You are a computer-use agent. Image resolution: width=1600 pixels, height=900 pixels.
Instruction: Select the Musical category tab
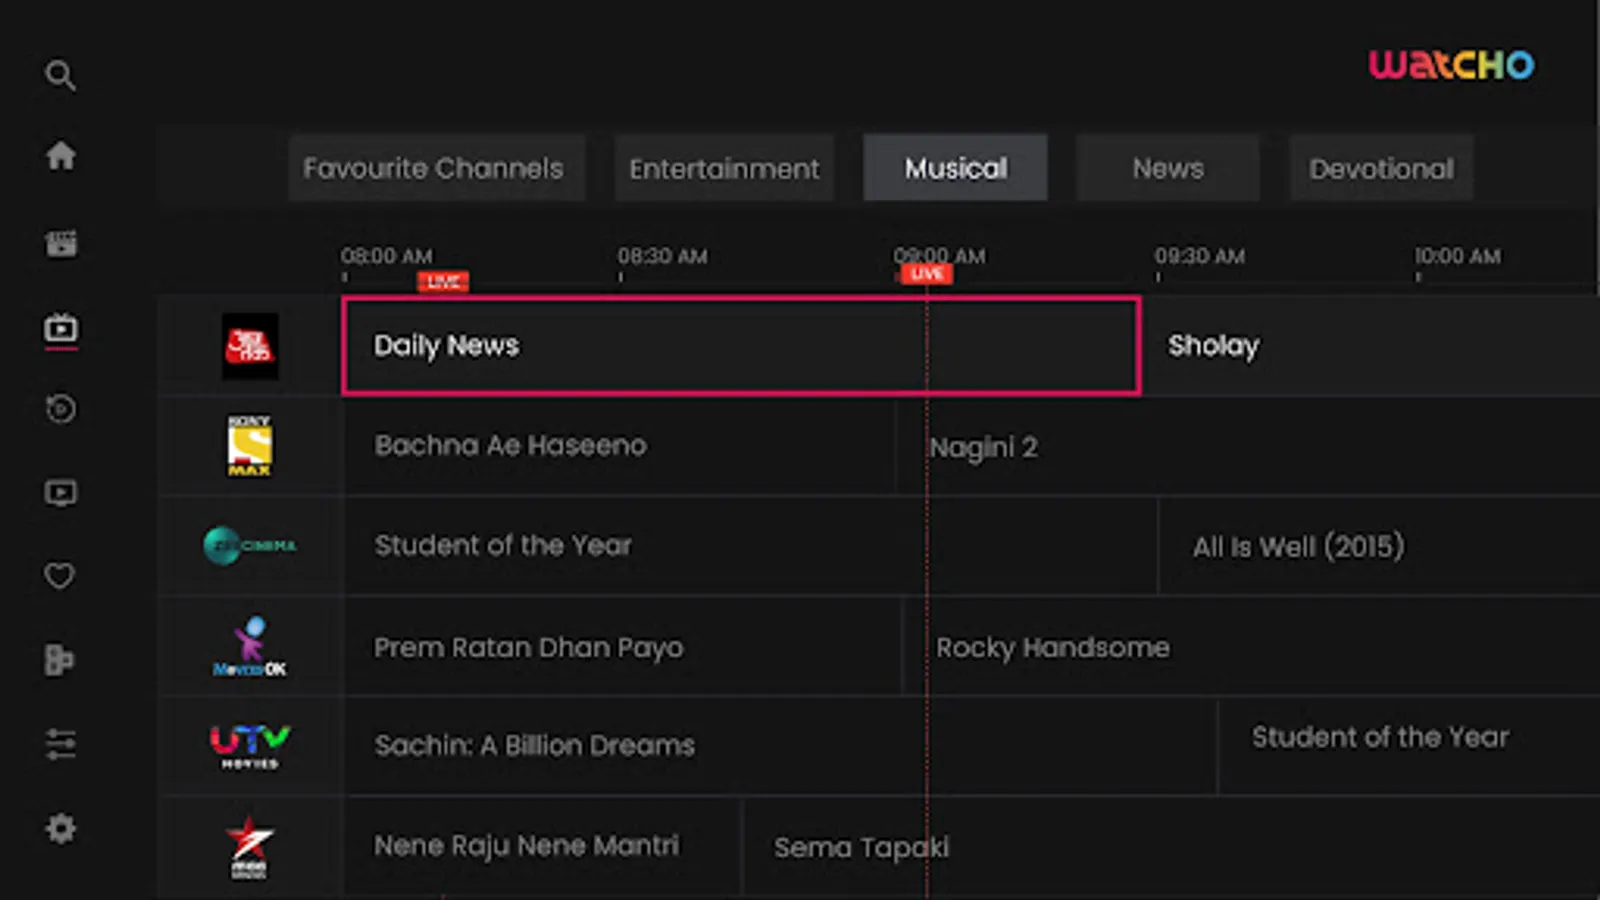point(956,168)
